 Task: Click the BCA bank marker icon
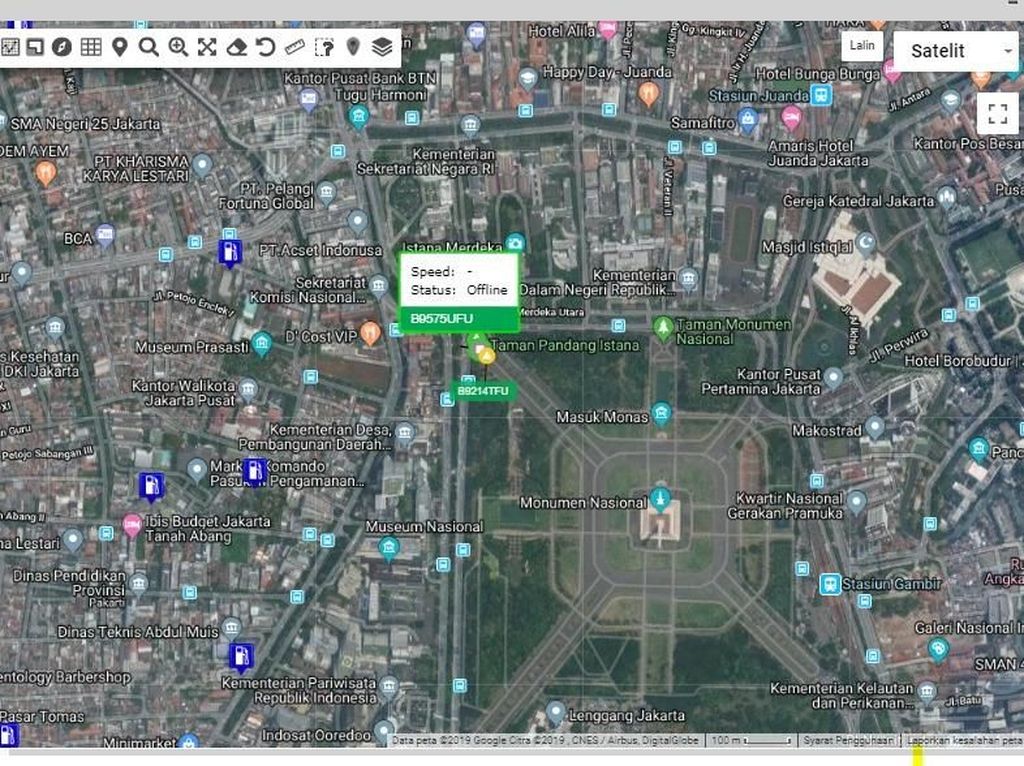pos(104,236)
